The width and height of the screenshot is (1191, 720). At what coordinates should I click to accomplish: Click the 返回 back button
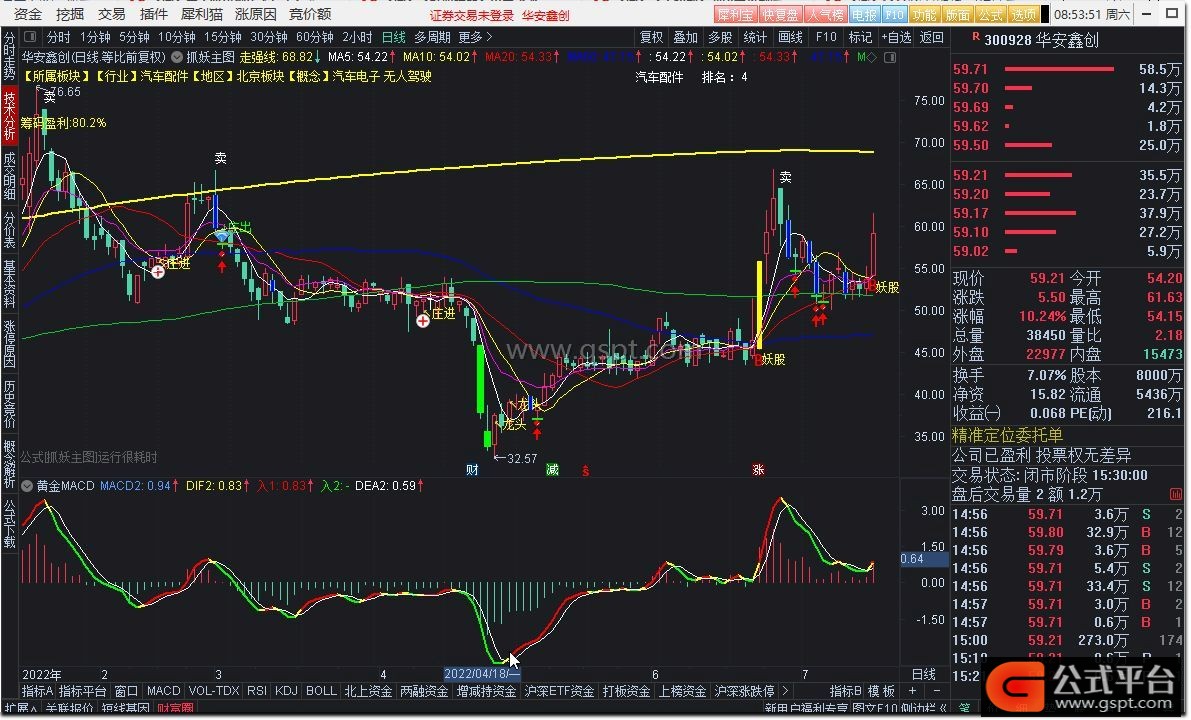tap(931, 36)
